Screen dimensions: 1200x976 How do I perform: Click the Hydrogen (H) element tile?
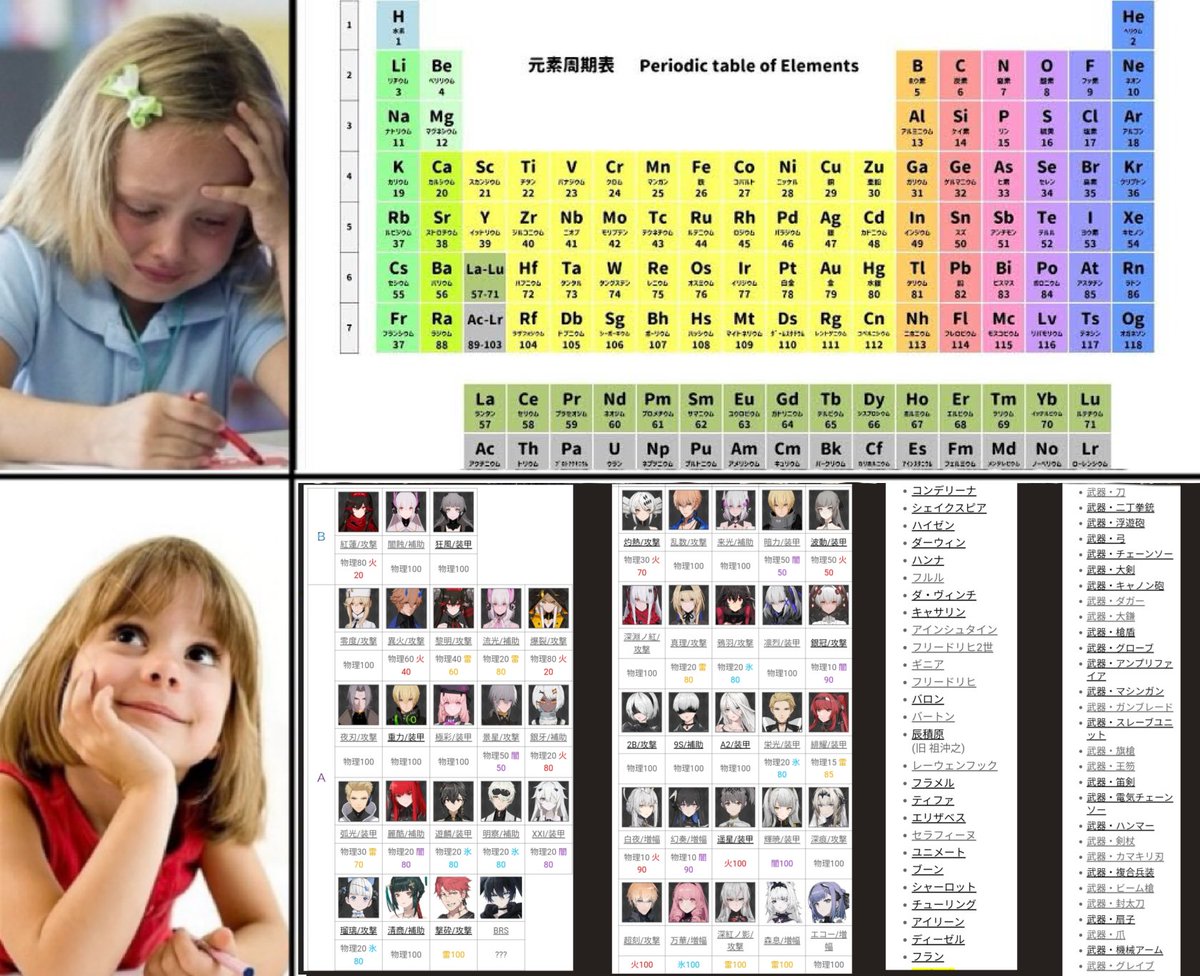(398, 26)
